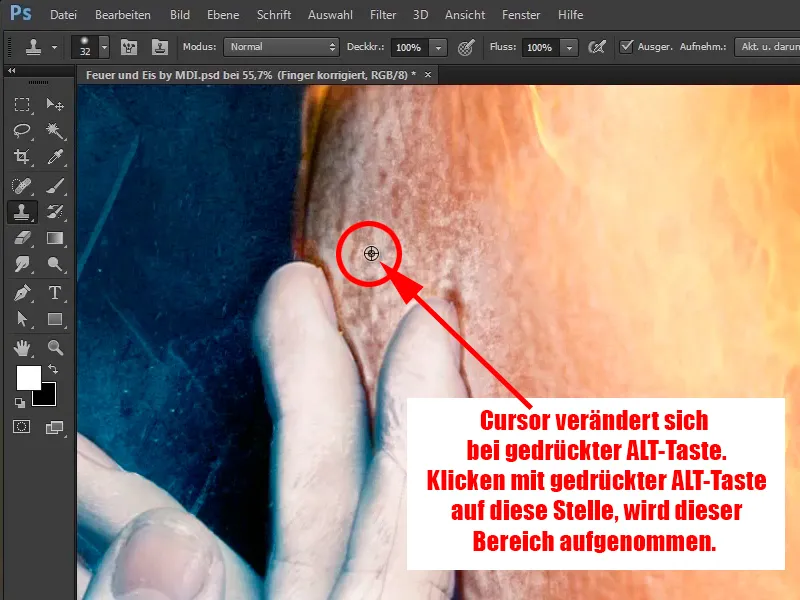Screen dimensions: 800x600
Task: Click the Ps application logo
Action: [x=20, y=13]
